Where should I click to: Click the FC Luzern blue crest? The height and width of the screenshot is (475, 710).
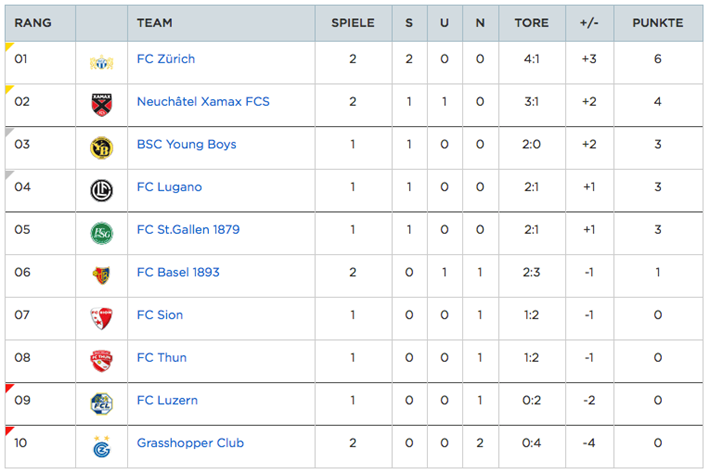[101, 403]
